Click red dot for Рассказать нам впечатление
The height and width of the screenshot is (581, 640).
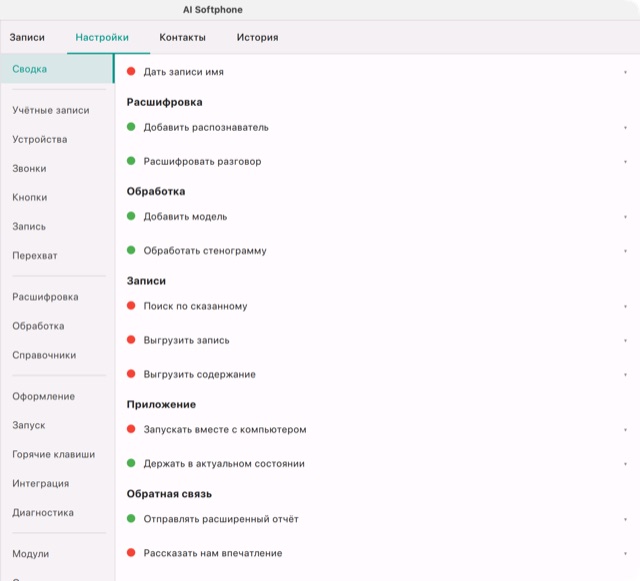(x=131, y=553)
